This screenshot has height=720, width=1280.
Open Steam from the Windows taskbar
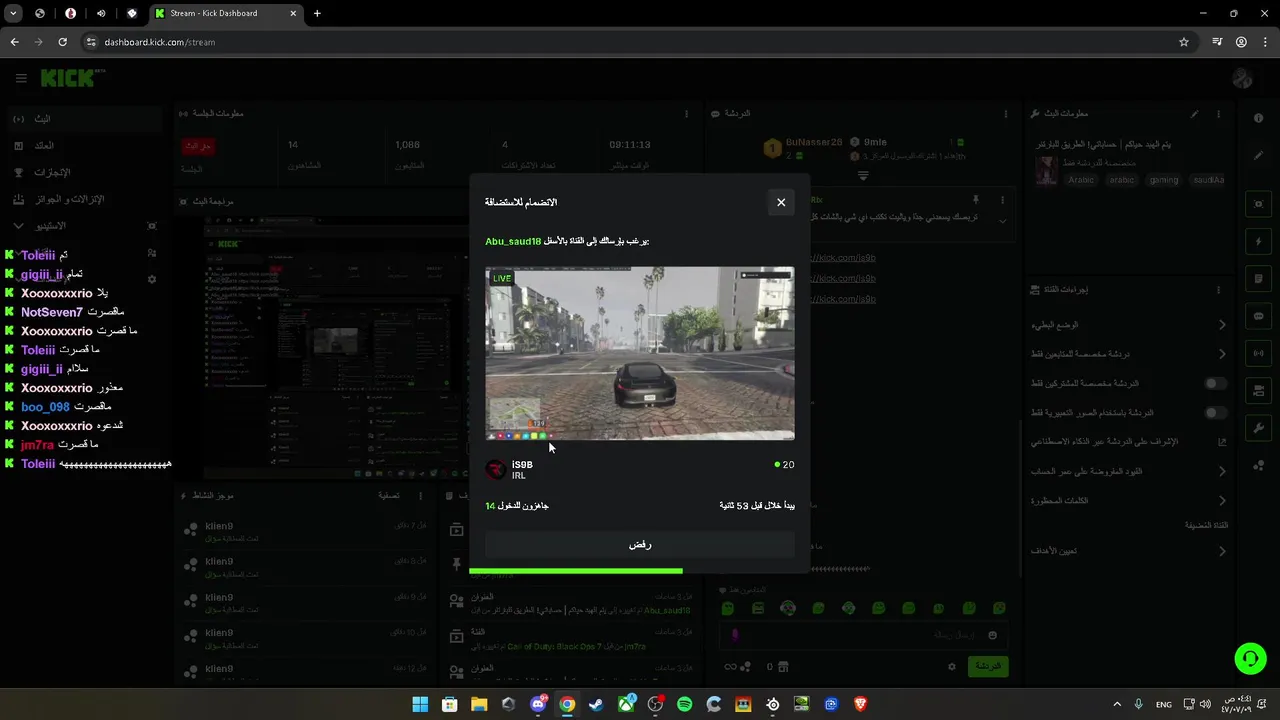point(596,705)
